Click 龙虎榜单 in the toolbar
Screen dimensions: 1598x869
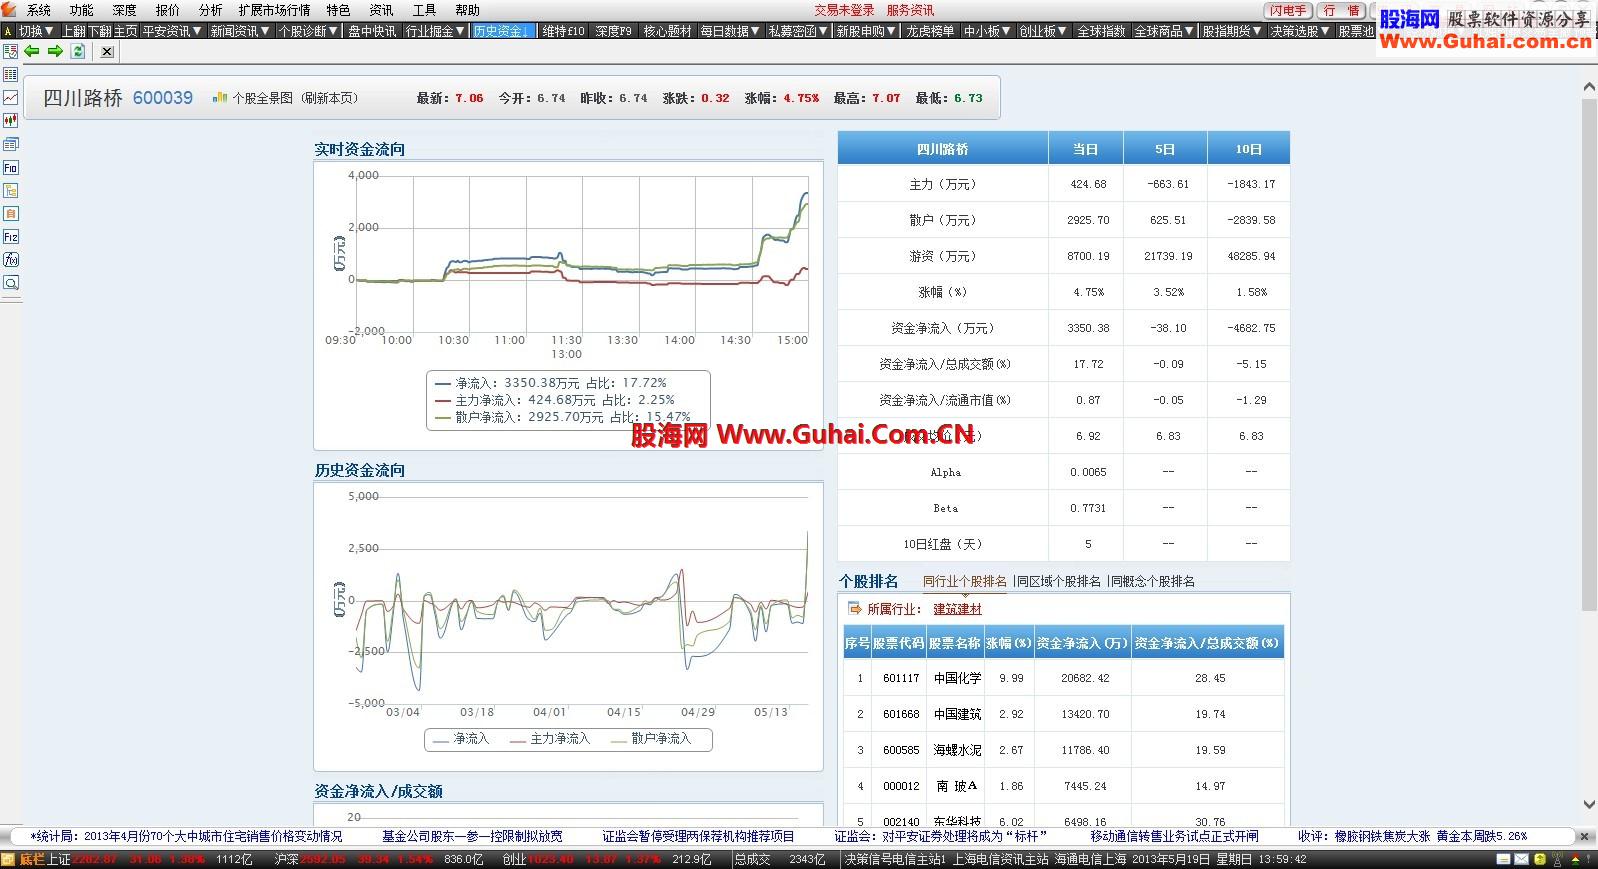[x=930, y=31]
